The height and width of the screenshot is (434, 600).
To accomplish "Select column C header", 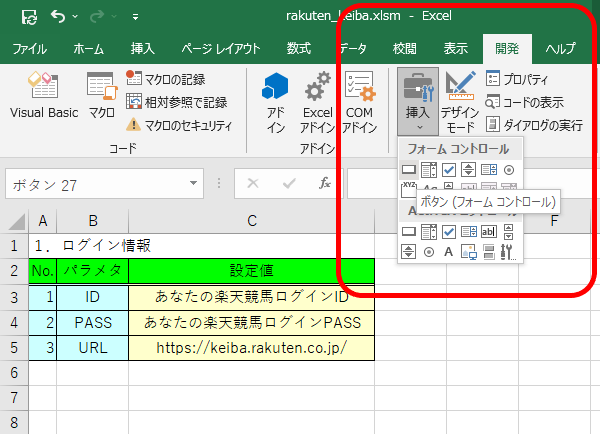I will pyautogui.click(x=251, y=221).
